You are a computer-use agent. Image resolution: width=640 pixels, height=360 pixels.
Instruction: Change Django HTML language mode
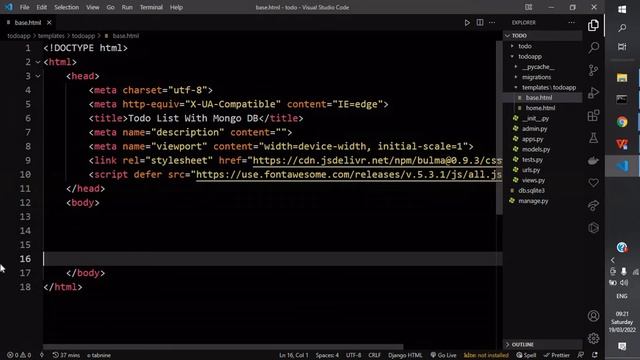(405, 355)
